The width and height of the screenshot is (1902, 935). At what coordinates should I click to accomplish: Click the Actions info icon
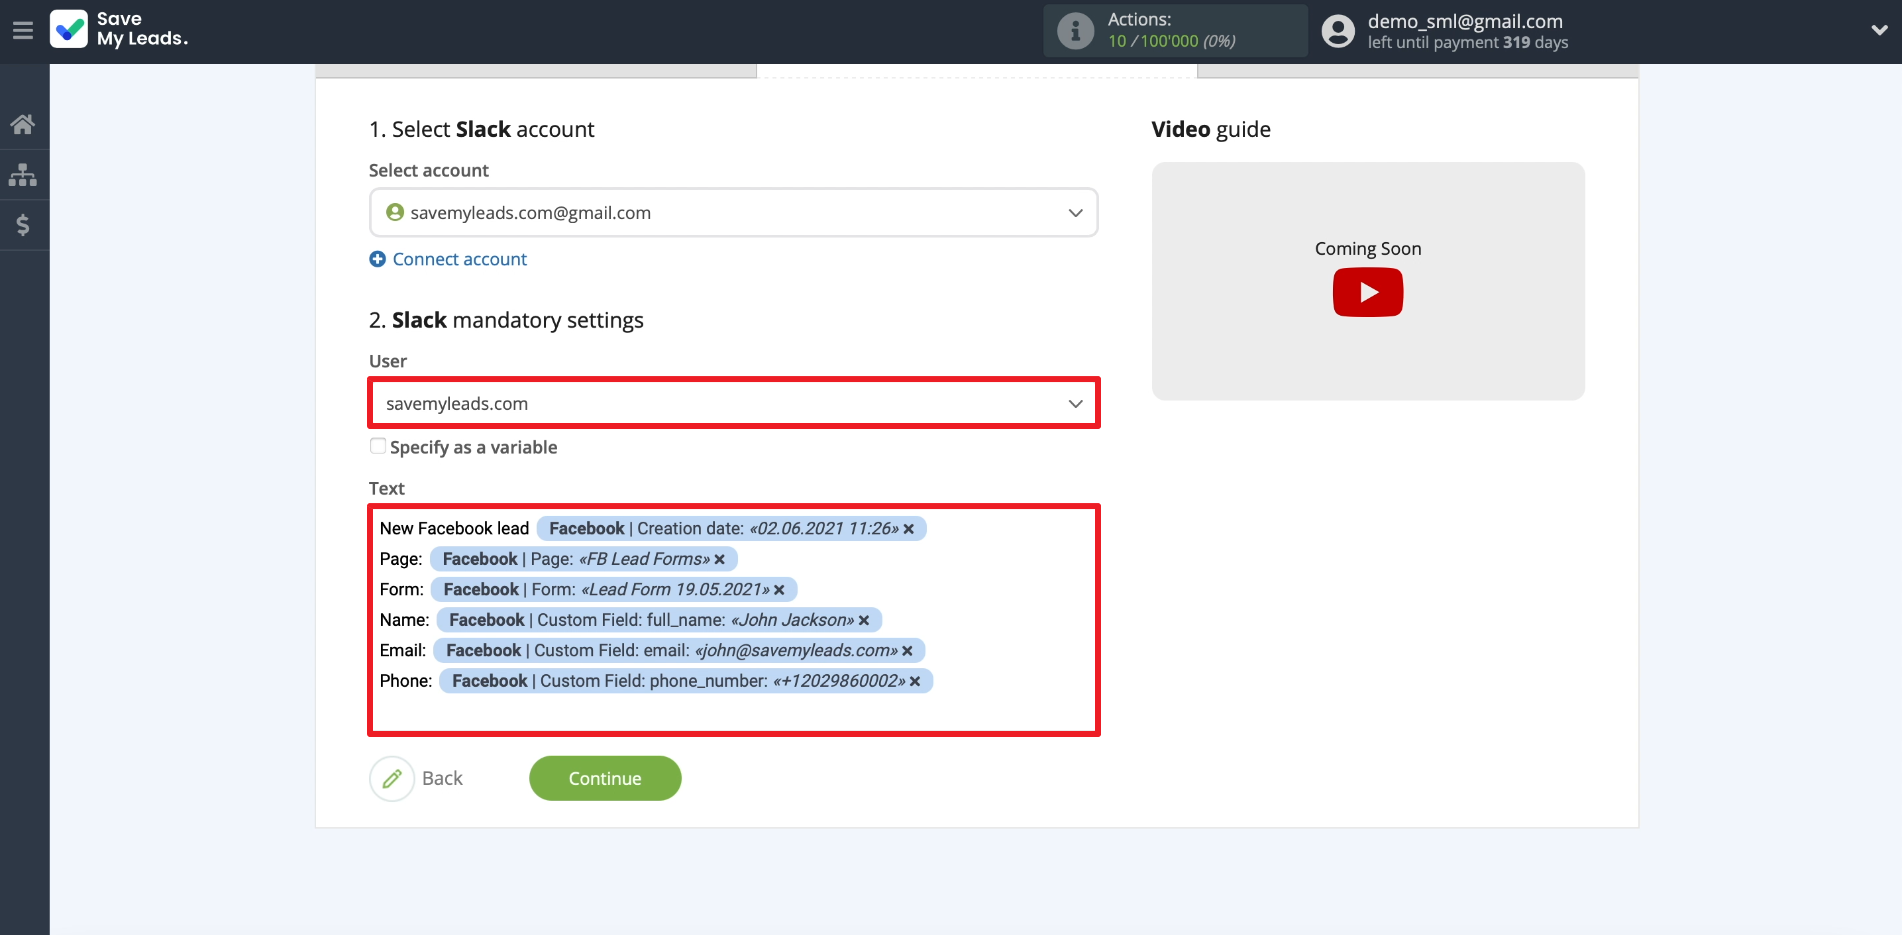tap(1075, 31)
